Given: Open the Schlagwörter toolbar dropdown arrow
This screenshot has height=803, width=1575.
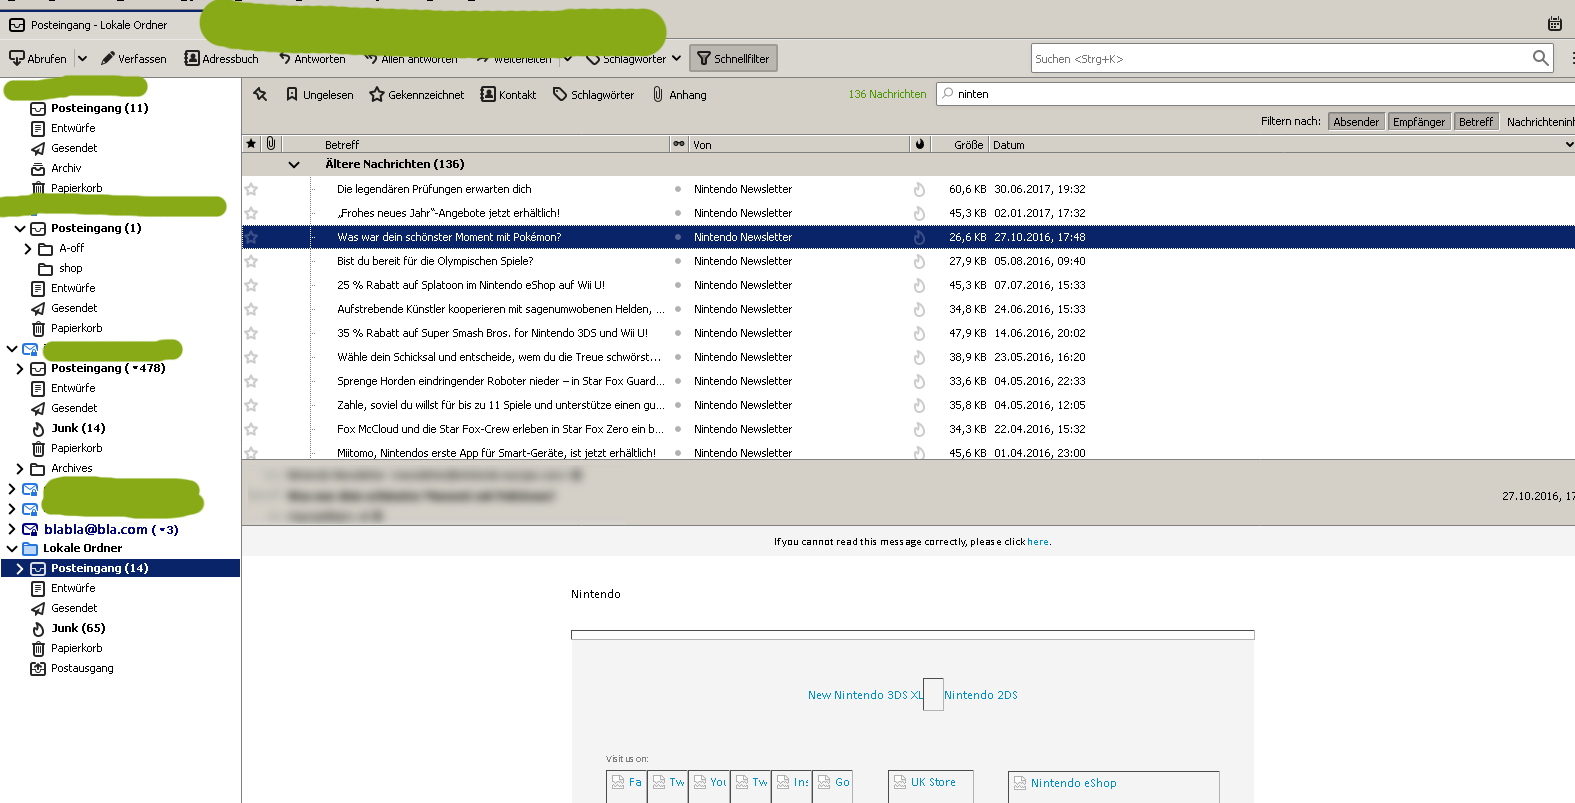Looking at the screenshot, I should [x=676, y=59].
